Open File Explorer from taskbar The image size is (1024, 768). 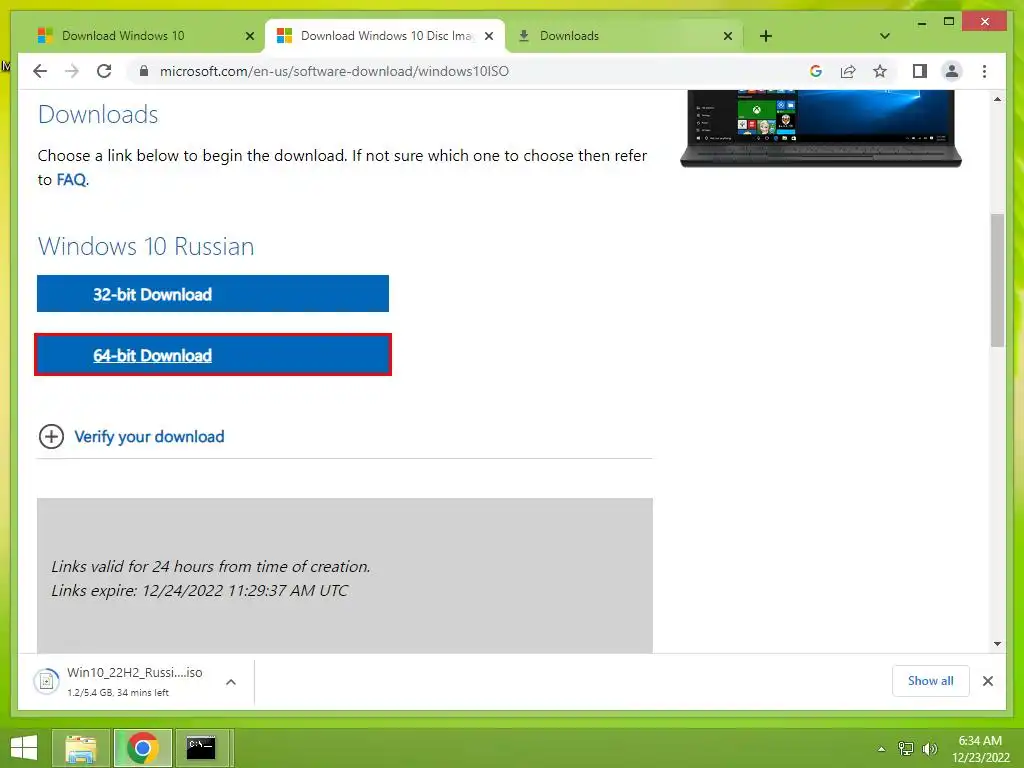(80, 748)
